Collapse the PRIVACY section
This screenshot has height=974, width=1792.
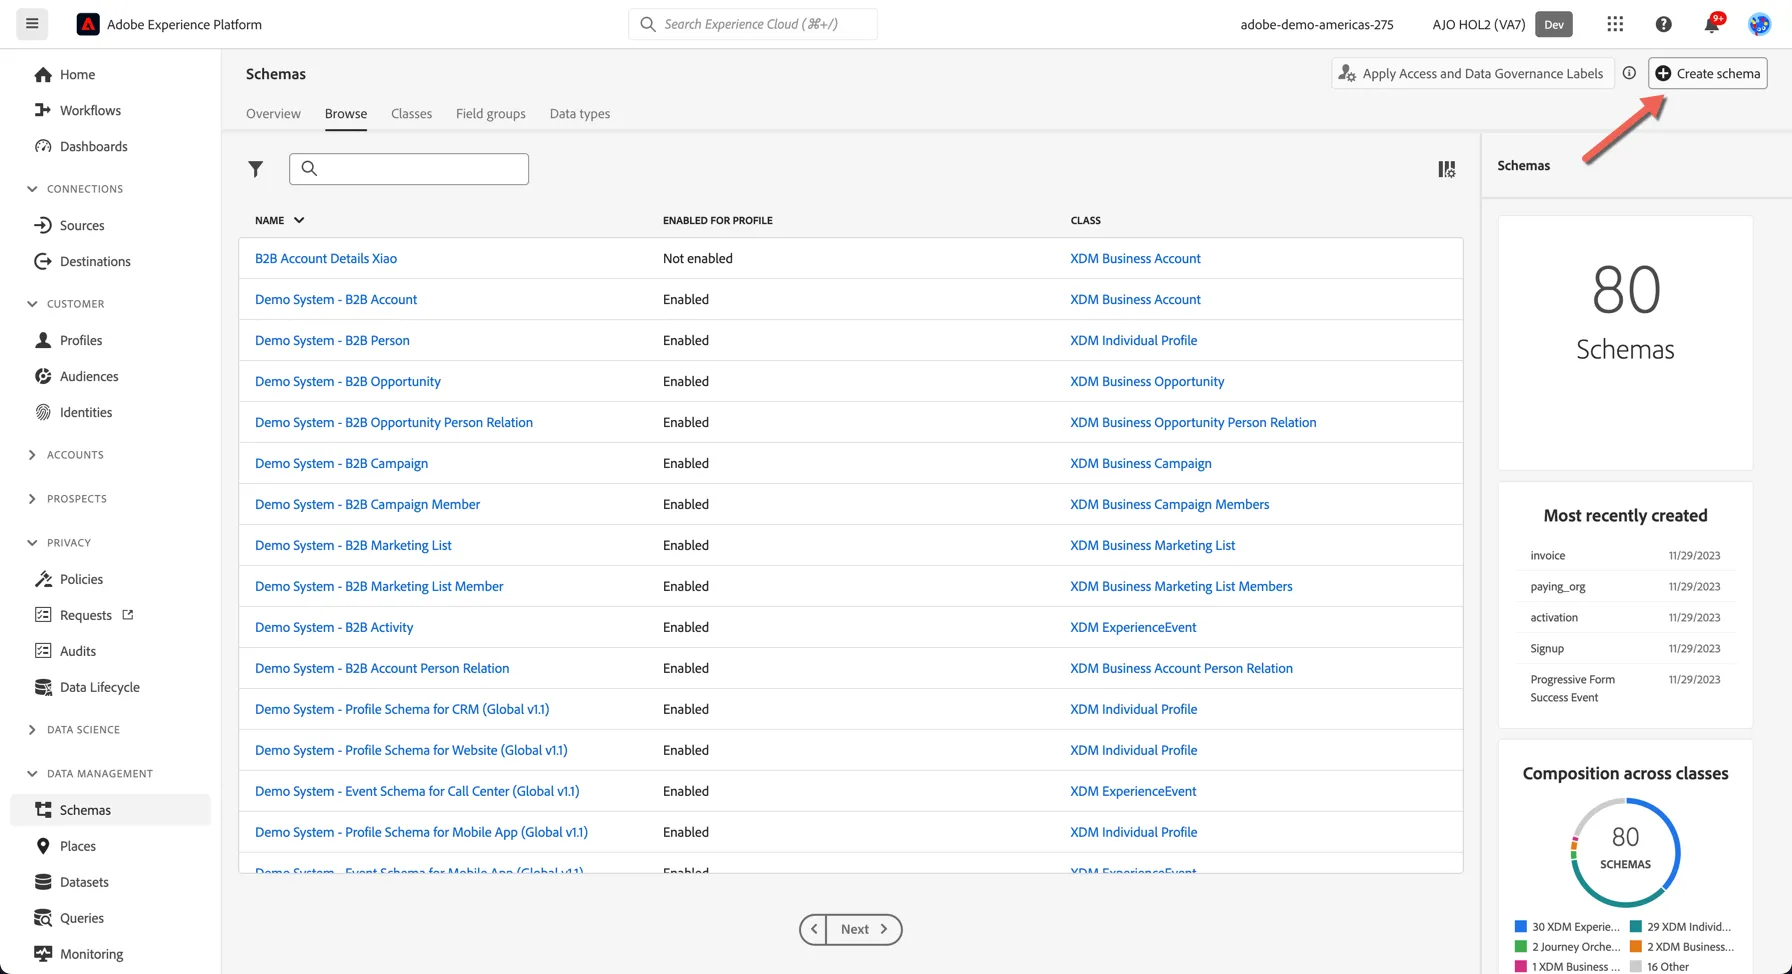coord(32,543)
